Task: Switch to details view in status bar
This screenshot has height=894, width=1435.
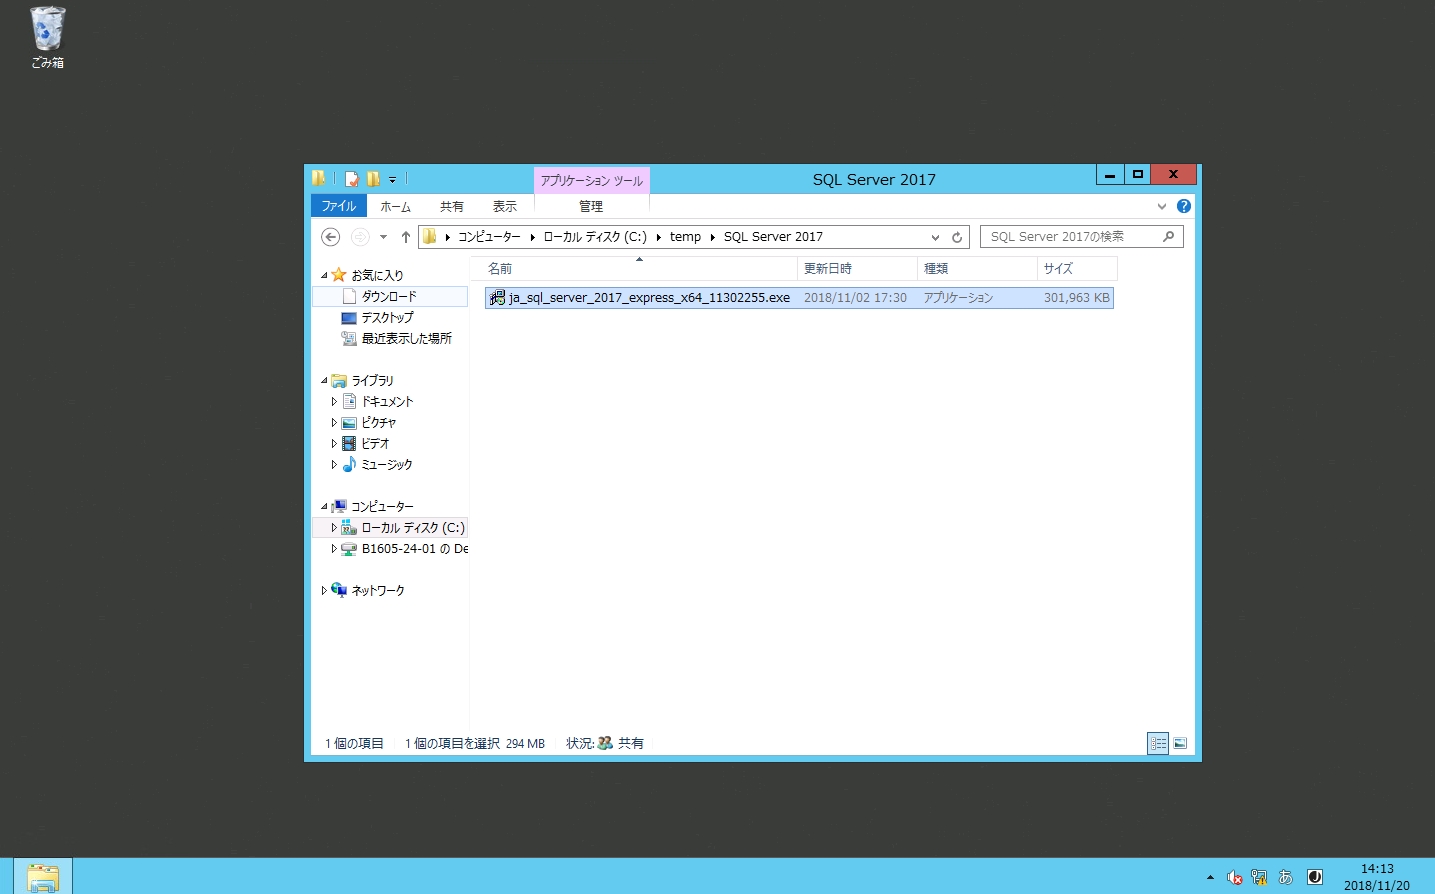Action: (x=1158, y=743)
